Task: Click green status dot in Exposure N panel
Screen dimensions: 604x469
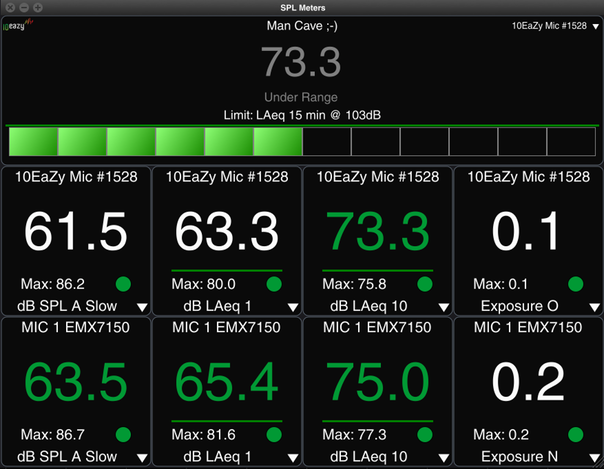Action: tap(575, 435)
